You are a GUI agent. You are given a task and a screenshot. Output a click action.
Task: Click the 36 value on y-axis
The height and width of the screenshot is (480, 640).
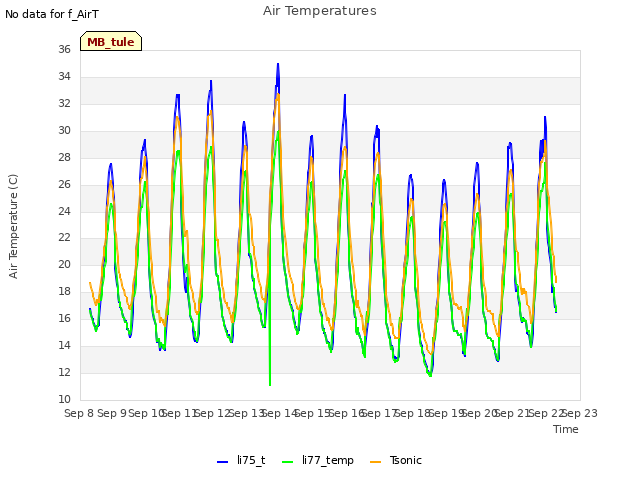pos(64,49)
